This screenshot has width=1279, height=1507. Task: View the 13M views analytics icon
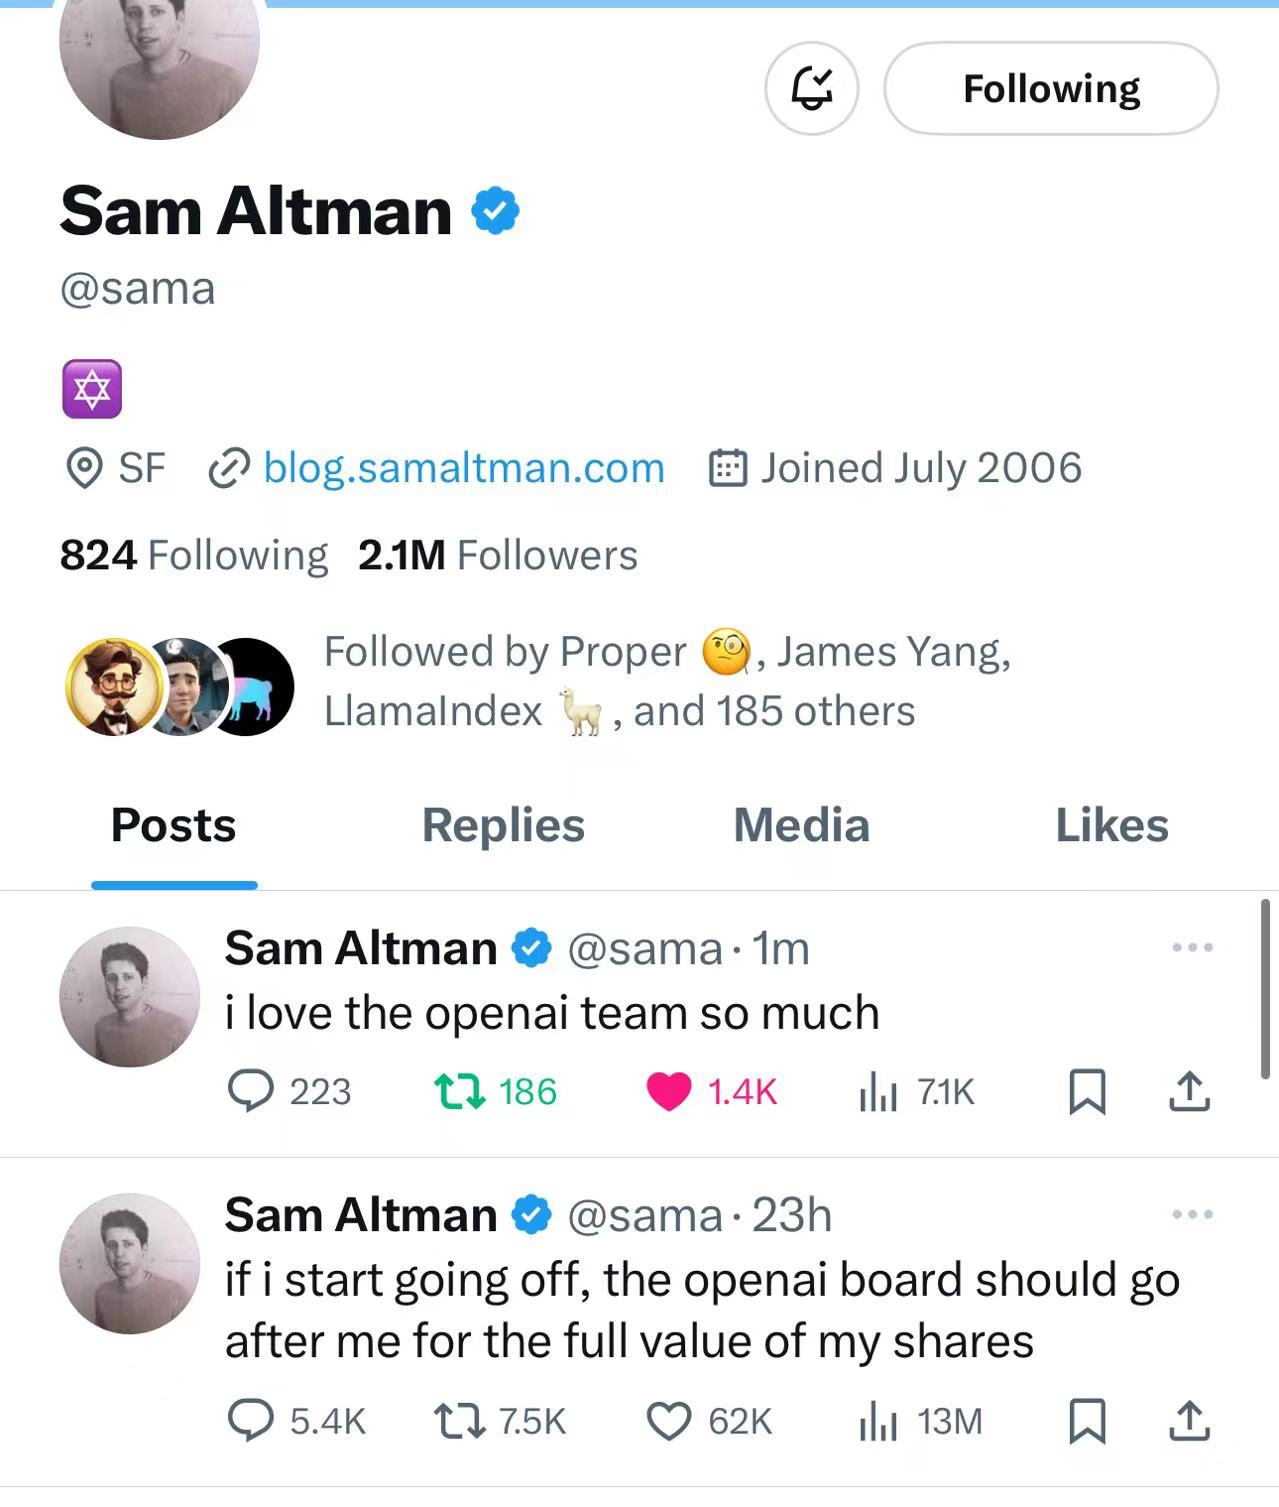click(x=878, y=1421)
